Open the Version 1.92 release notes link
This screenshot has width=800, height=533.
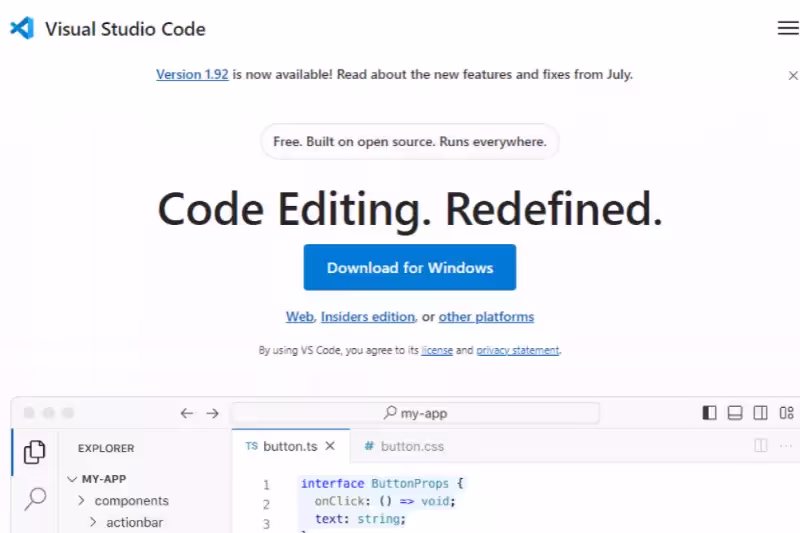[192, 74]
